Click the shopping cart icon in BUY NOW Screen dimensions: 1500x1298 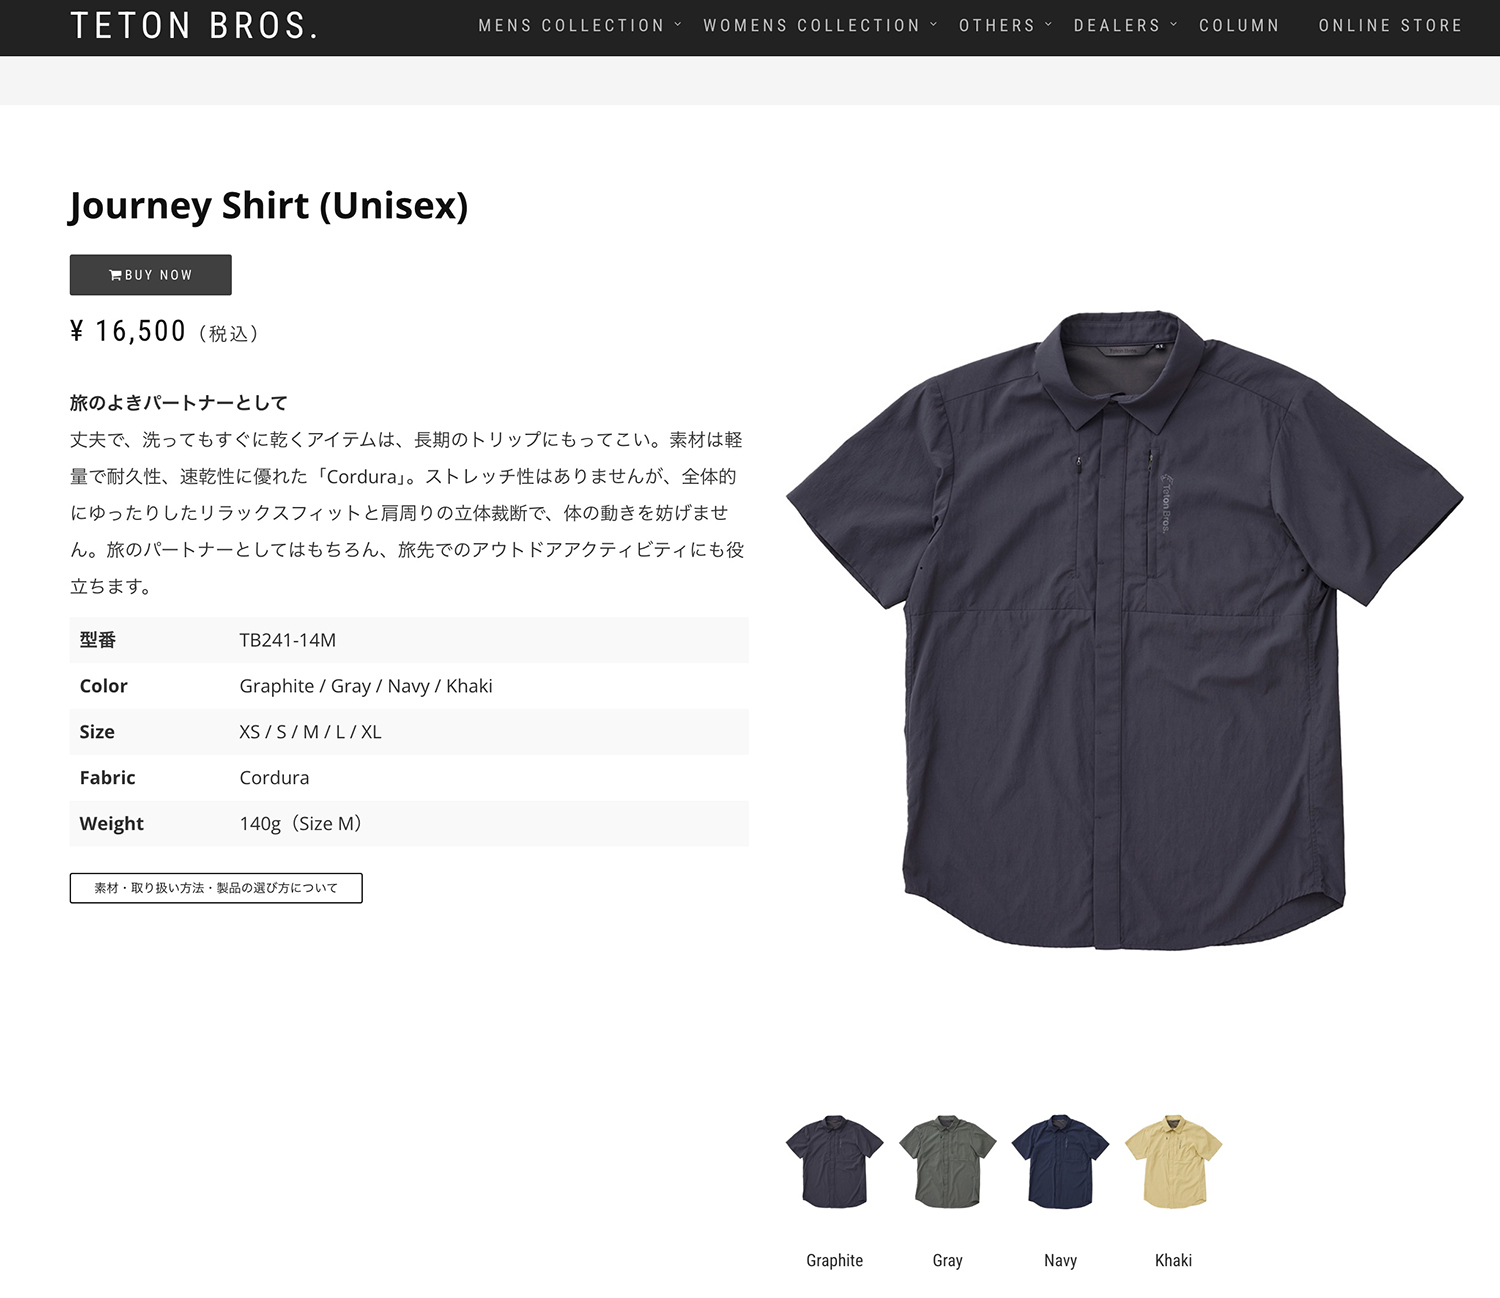point(115,275)
